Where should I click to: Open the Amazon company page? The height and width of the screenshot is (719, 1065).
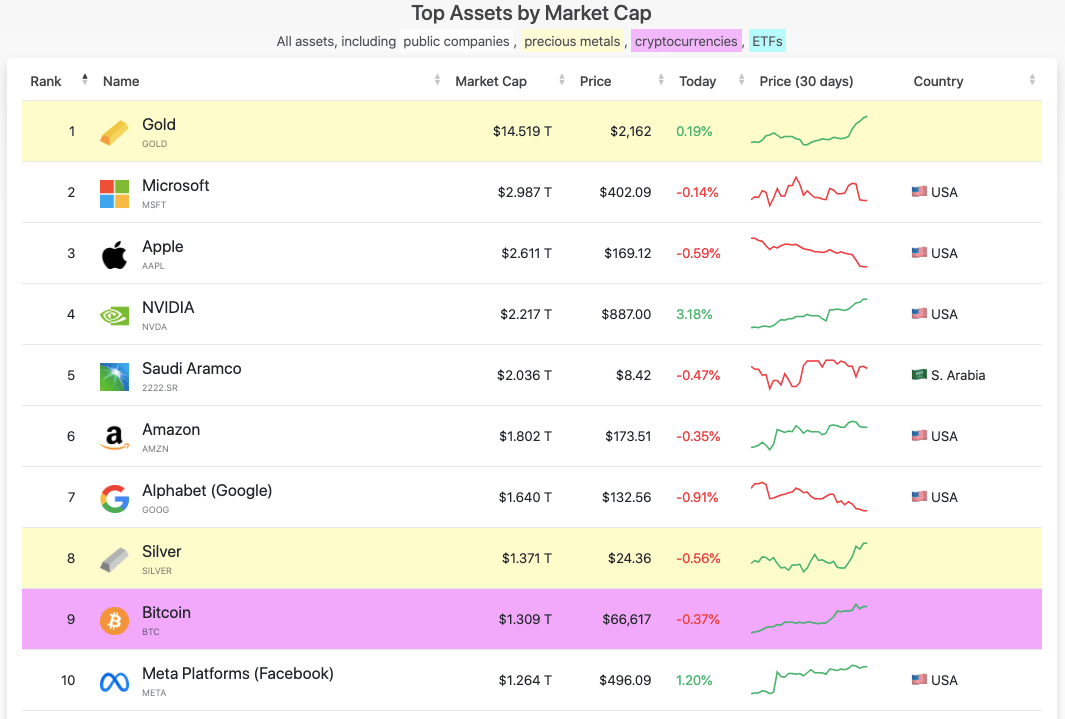point(171,430)
